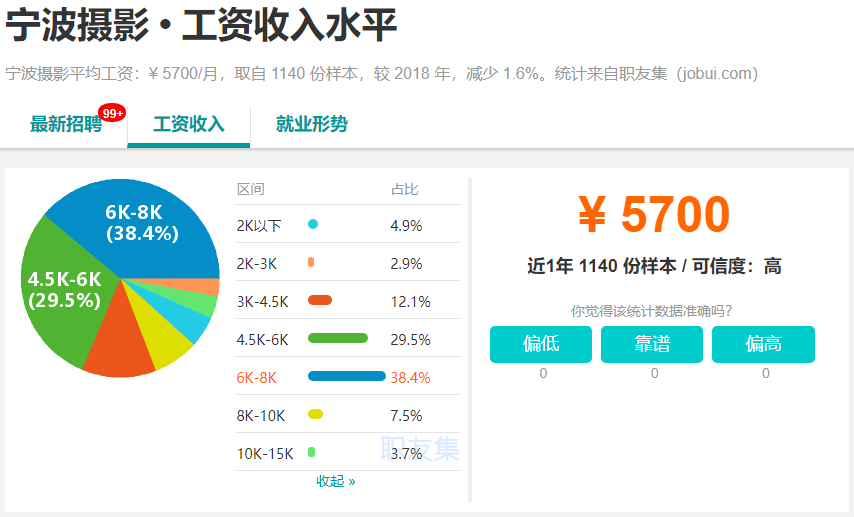
Task: Vote 偏高 on the salary statistic
Action: coord(764,344)
